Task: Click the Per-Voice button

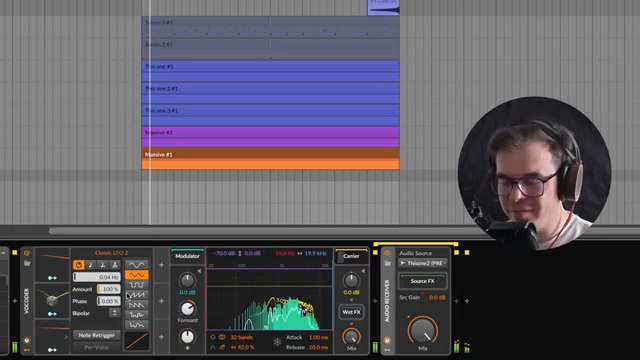Action: (97, 347)
